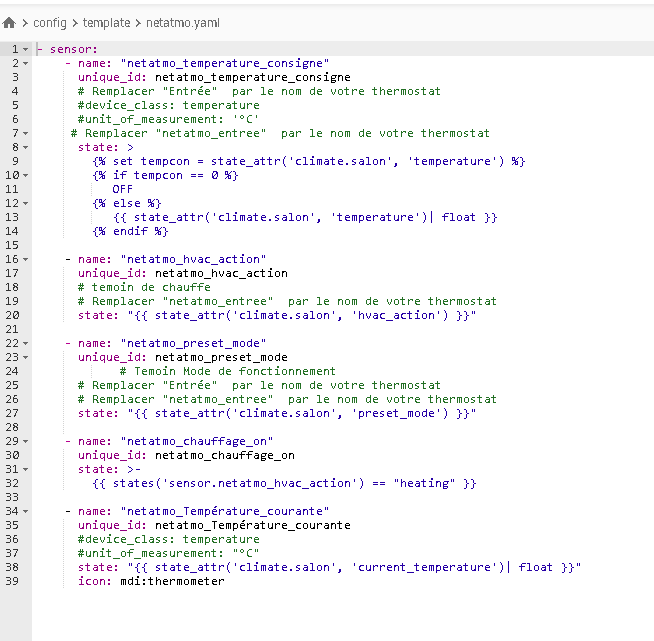This screenshot has height=641, width=654.
Task: Click line number 21 in the gutter
Action: click(13, 329)
